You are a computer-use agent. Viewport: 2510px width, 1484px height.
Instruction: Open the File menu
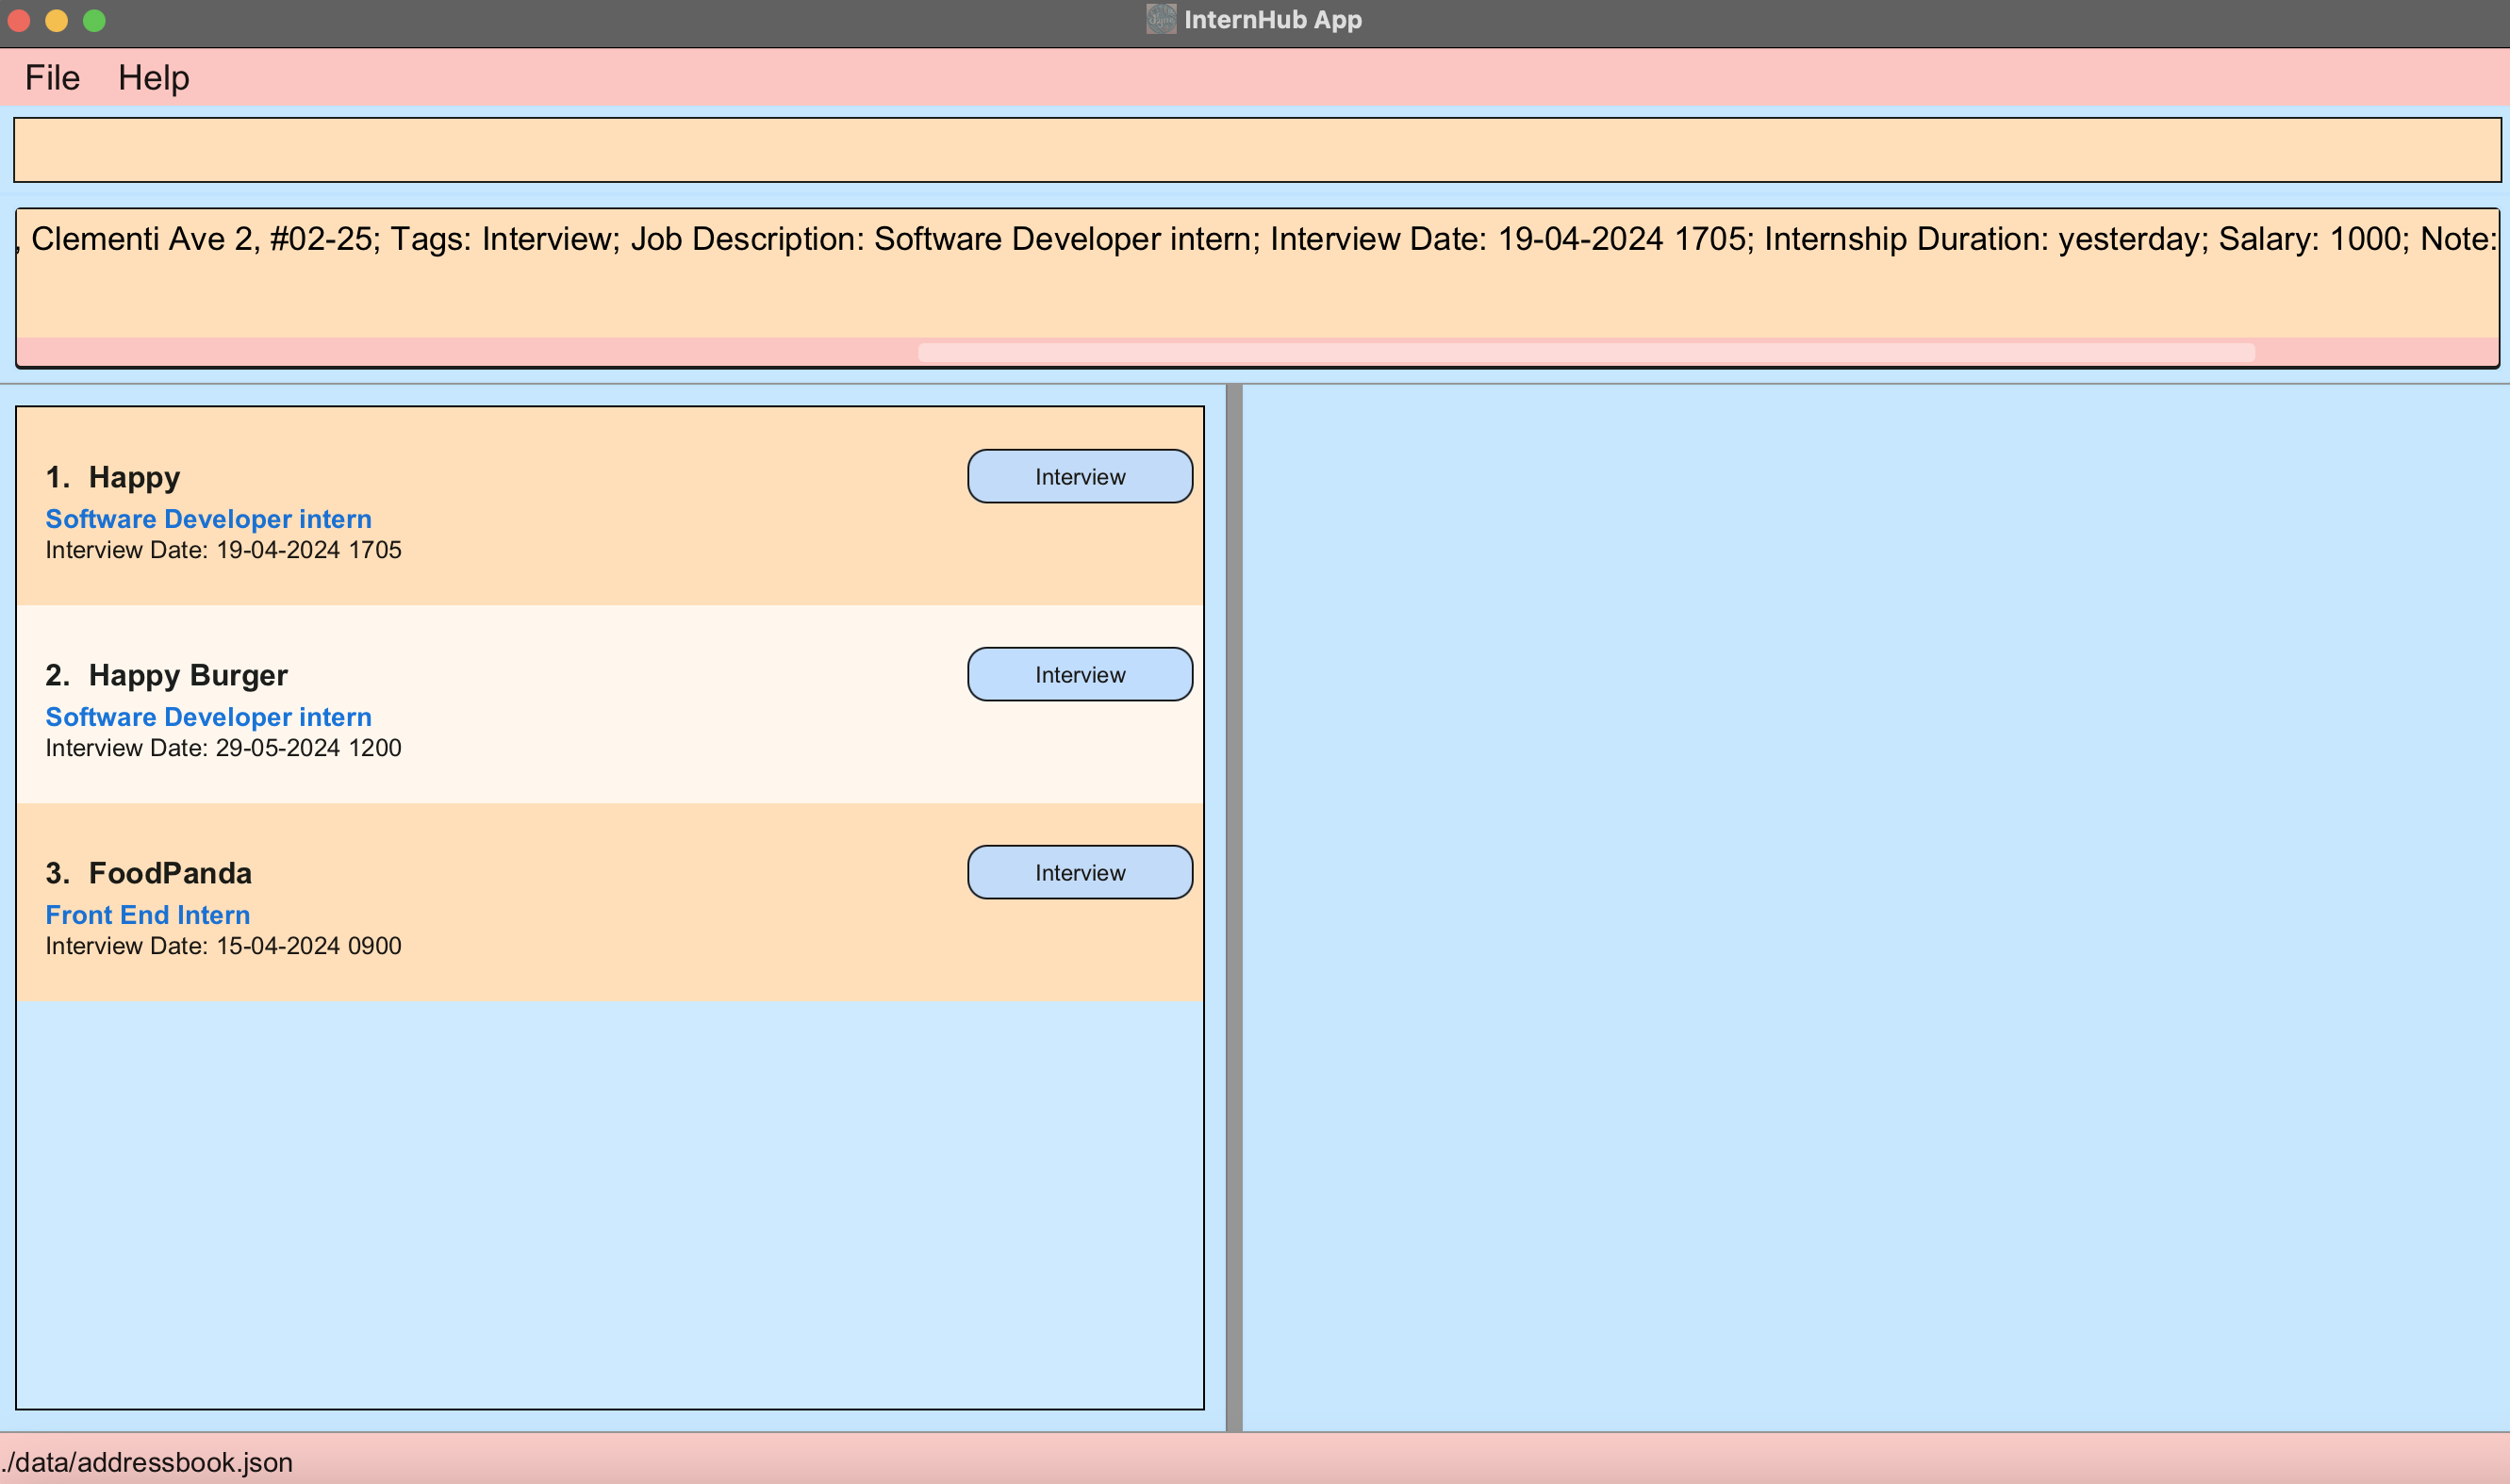52,78
